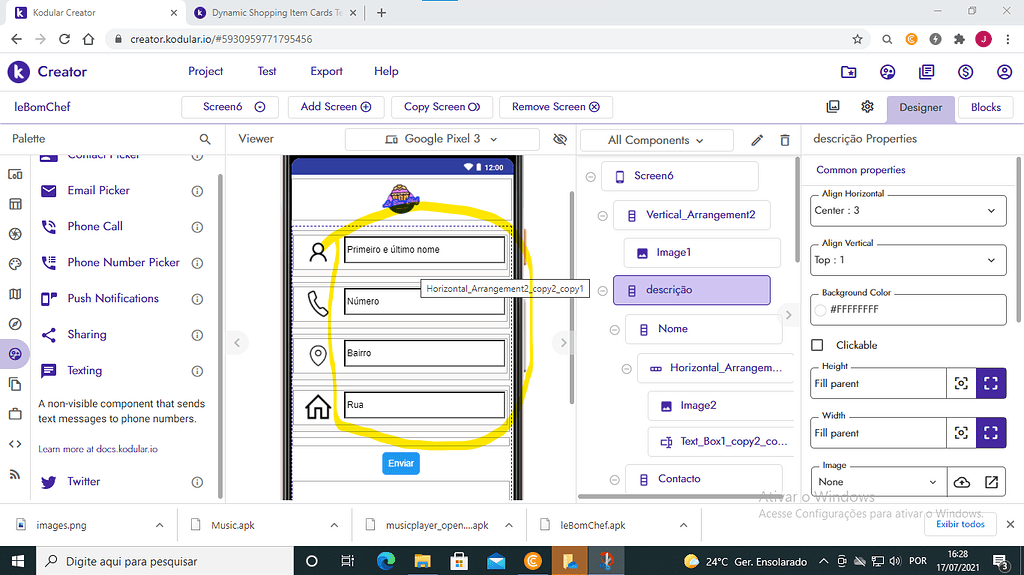Open the Align Vertical dropdown

[x=908, y=260]
